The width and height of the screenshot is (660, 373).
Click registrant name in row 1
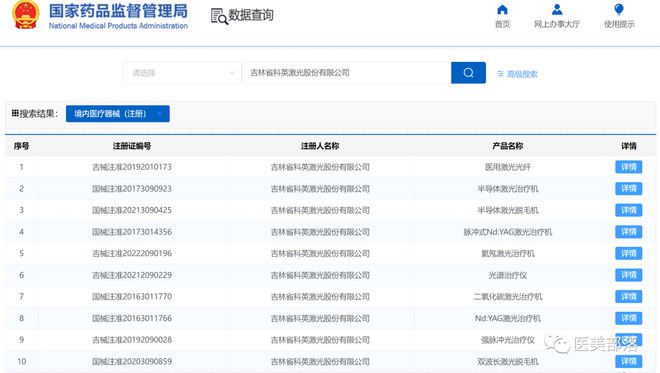[x=320, y=167]
